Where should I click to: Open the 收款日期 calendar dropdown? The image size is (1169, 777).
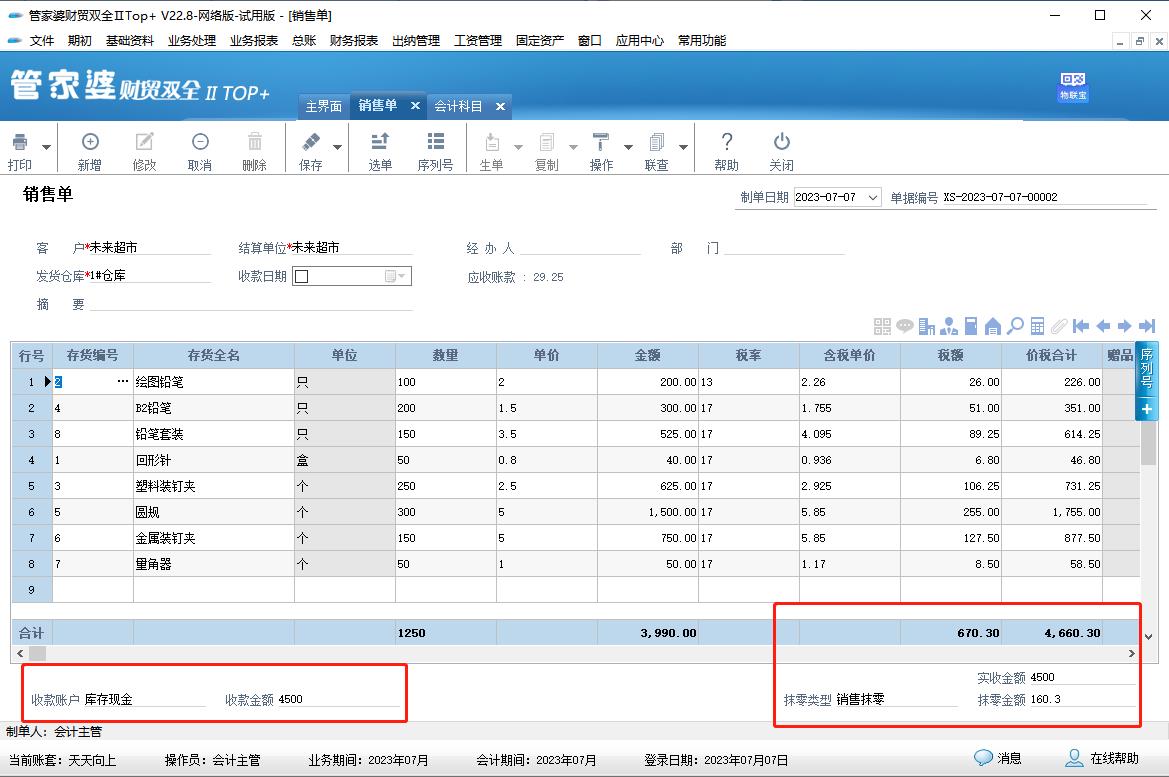[395, 277]
